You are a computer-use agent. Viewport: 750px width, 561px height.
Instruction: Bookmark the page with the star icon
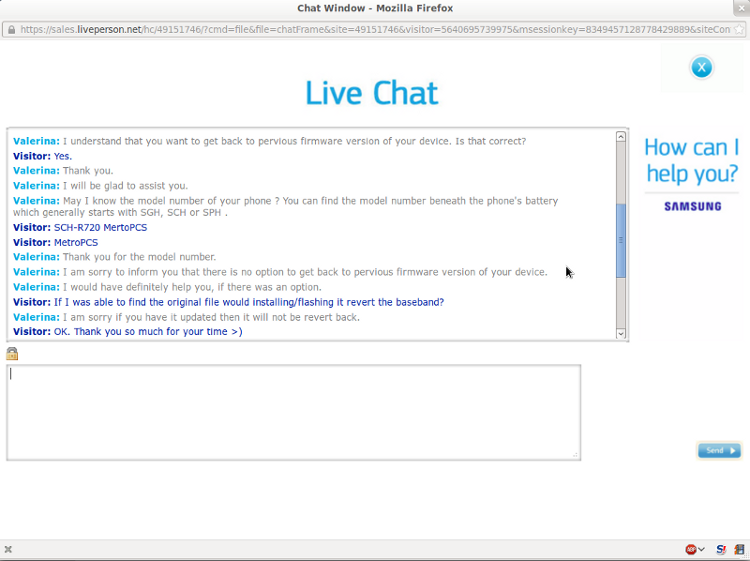tap(739, 30)
